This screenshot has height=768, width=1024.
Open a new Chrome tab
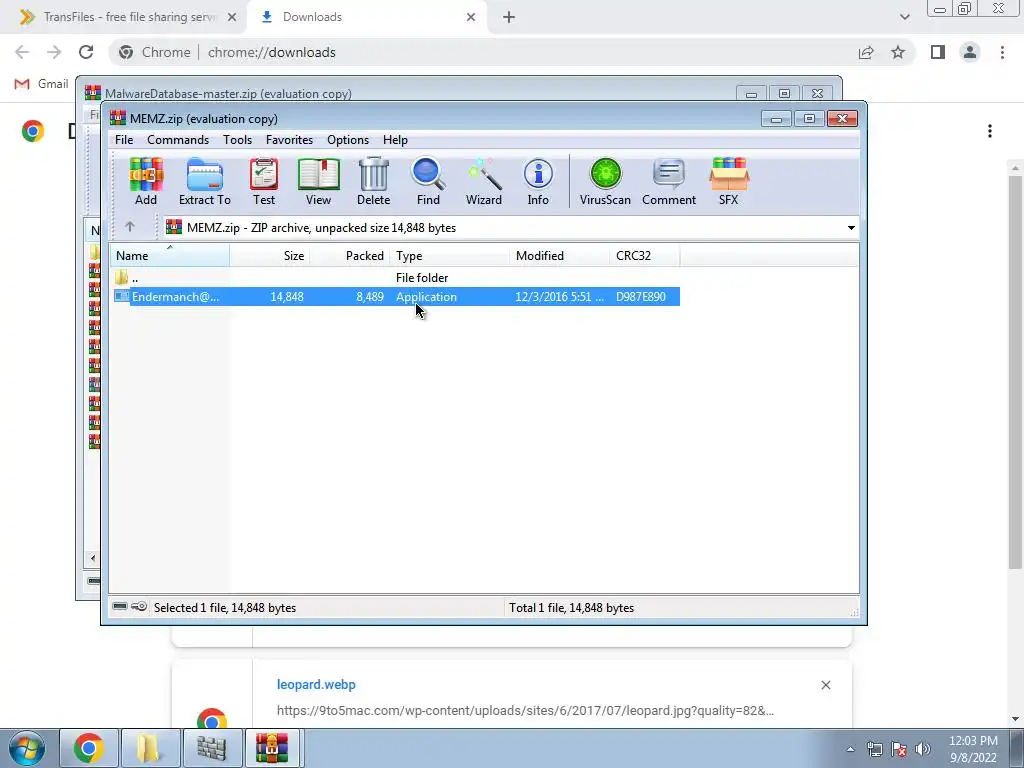pos(509,17)
